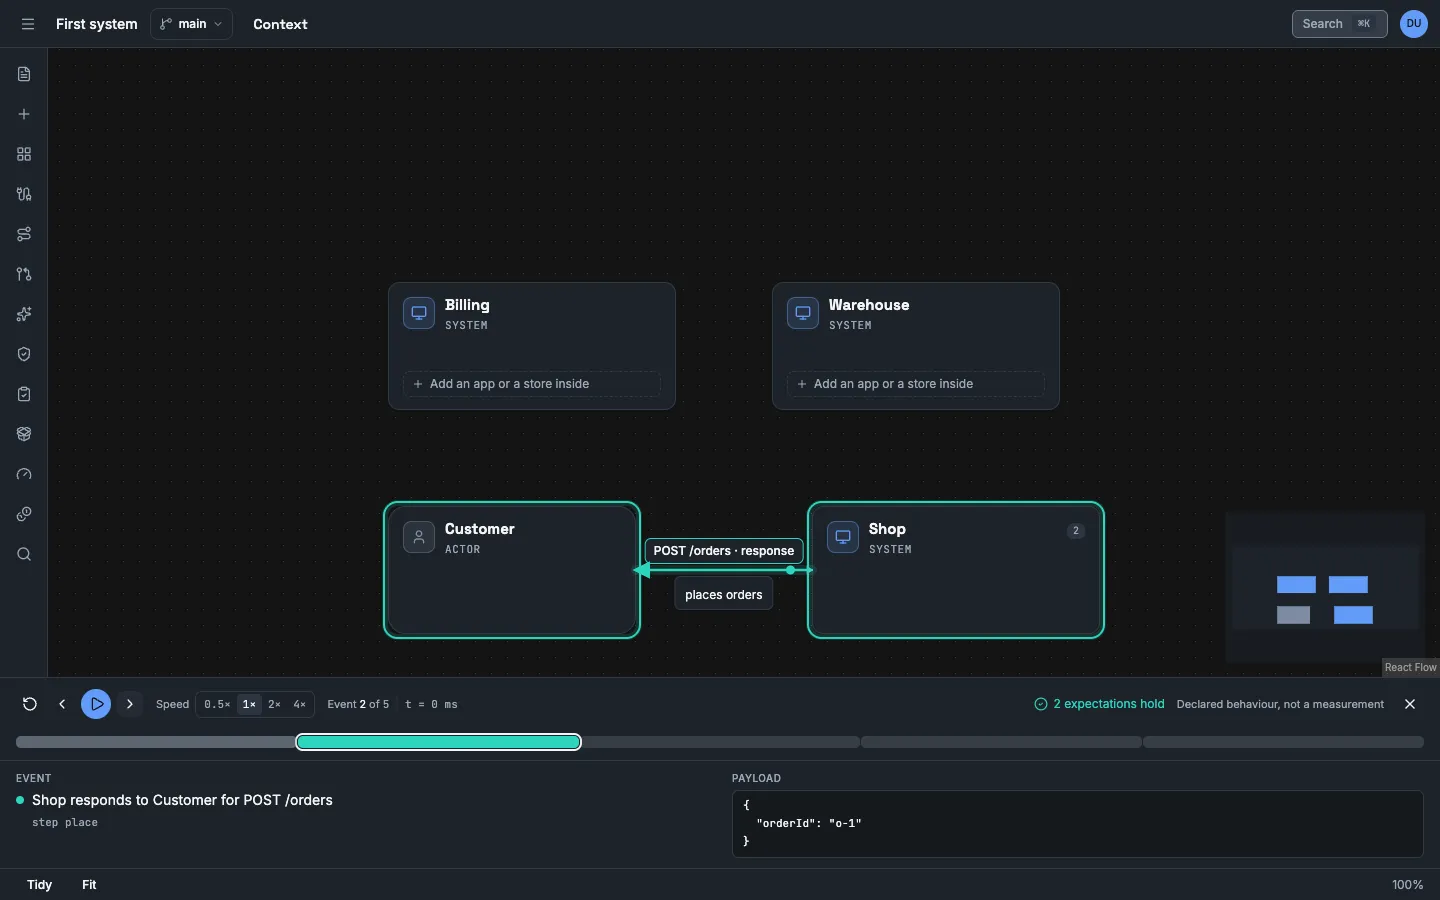Viewport: 1440px width, 900px height.
Task: Click the link icon in the sidebar
Action: (x=24, y=514)
